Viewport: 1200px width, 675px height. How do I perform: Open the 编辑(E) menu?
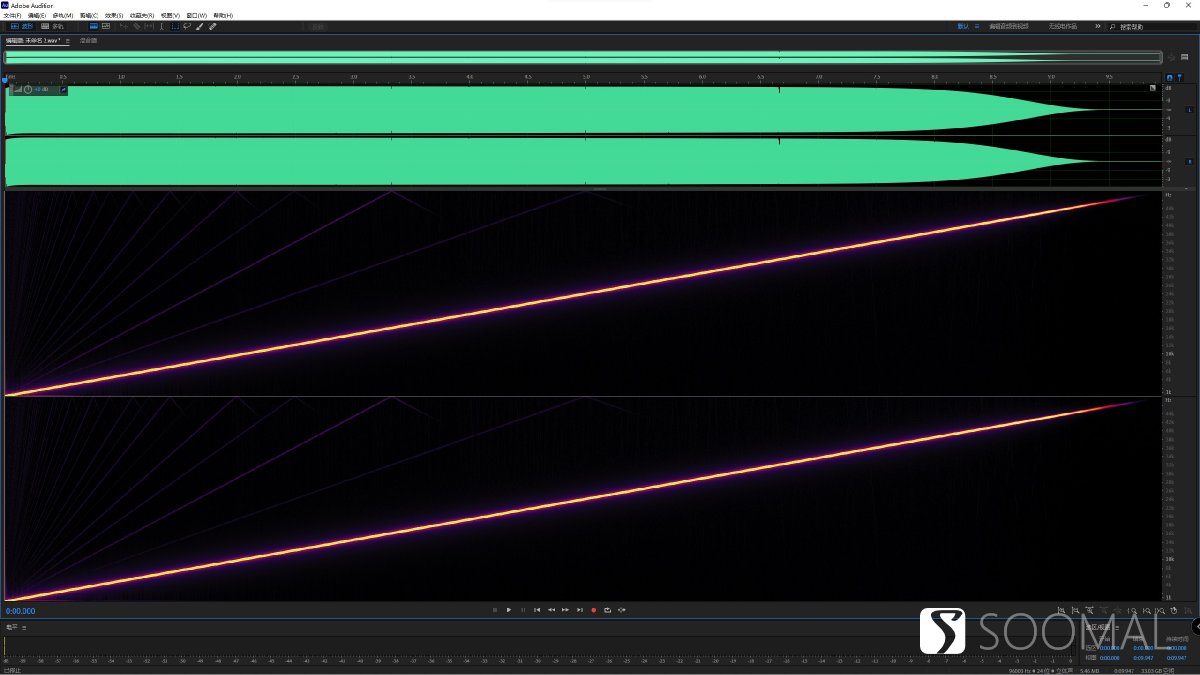tap(37, 16)
